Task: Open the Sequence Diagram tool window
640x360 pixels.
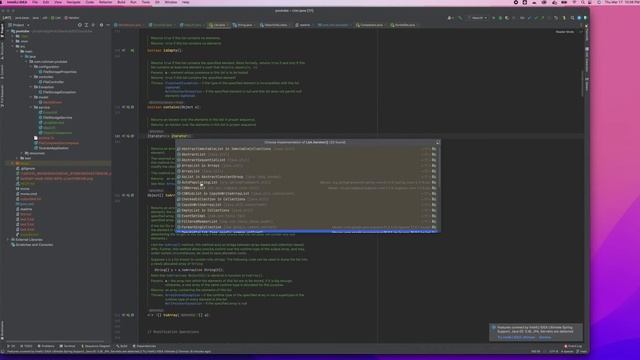Action: 96,346
